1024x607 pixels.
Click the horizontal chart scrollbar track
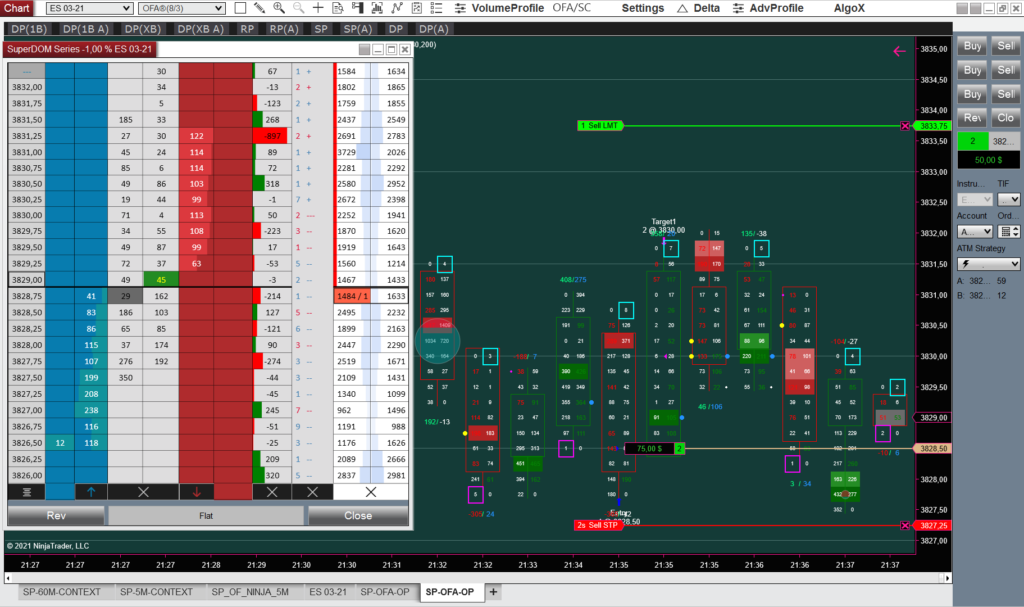coord(477,578)
